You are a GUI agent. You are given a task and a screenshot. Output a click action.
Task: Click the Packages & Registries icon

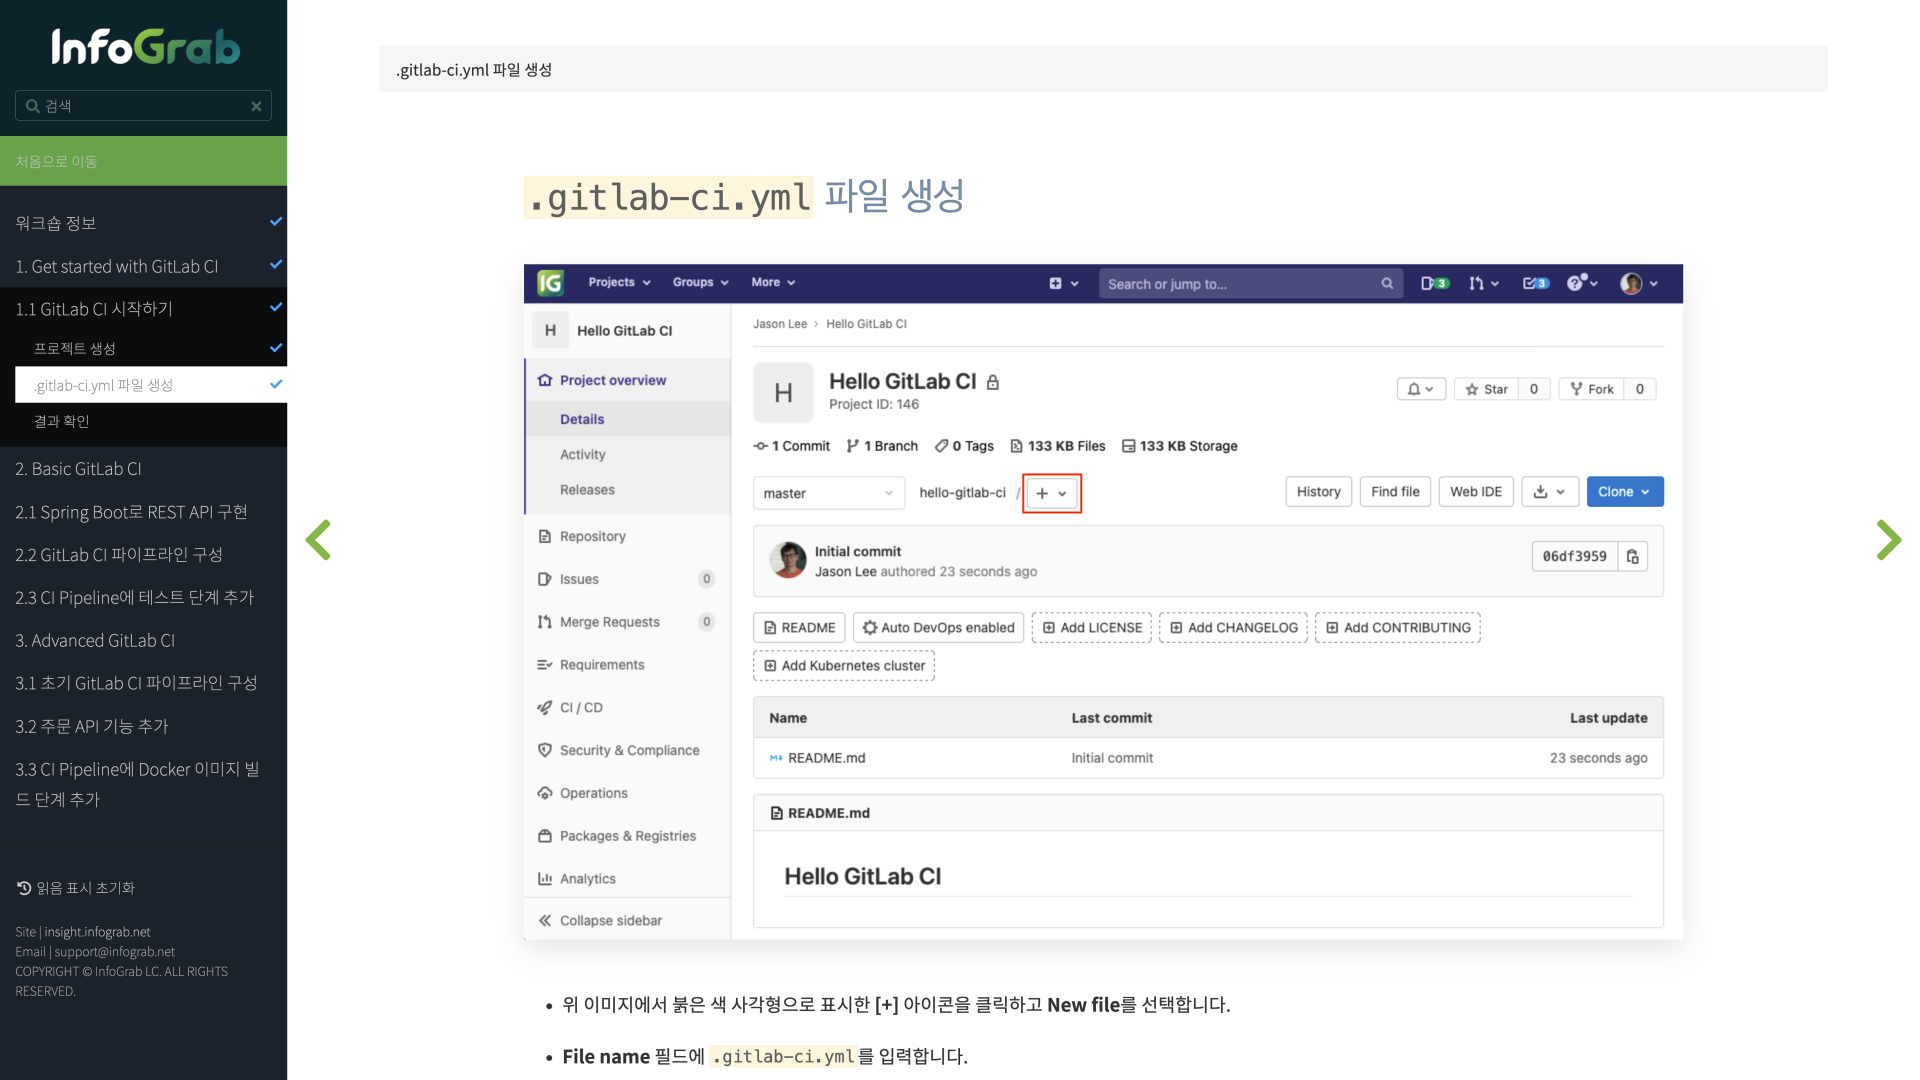tap(545, 836)
